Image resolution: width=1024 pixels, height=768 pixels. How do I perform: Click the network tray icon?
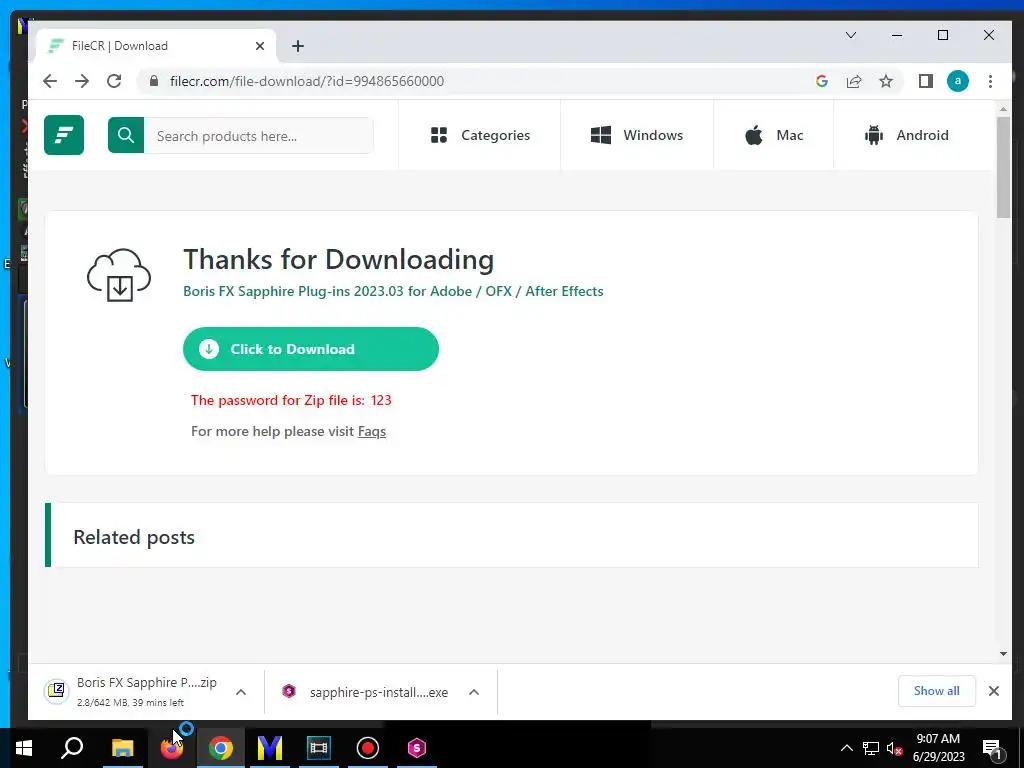click(x=871, y=748)
